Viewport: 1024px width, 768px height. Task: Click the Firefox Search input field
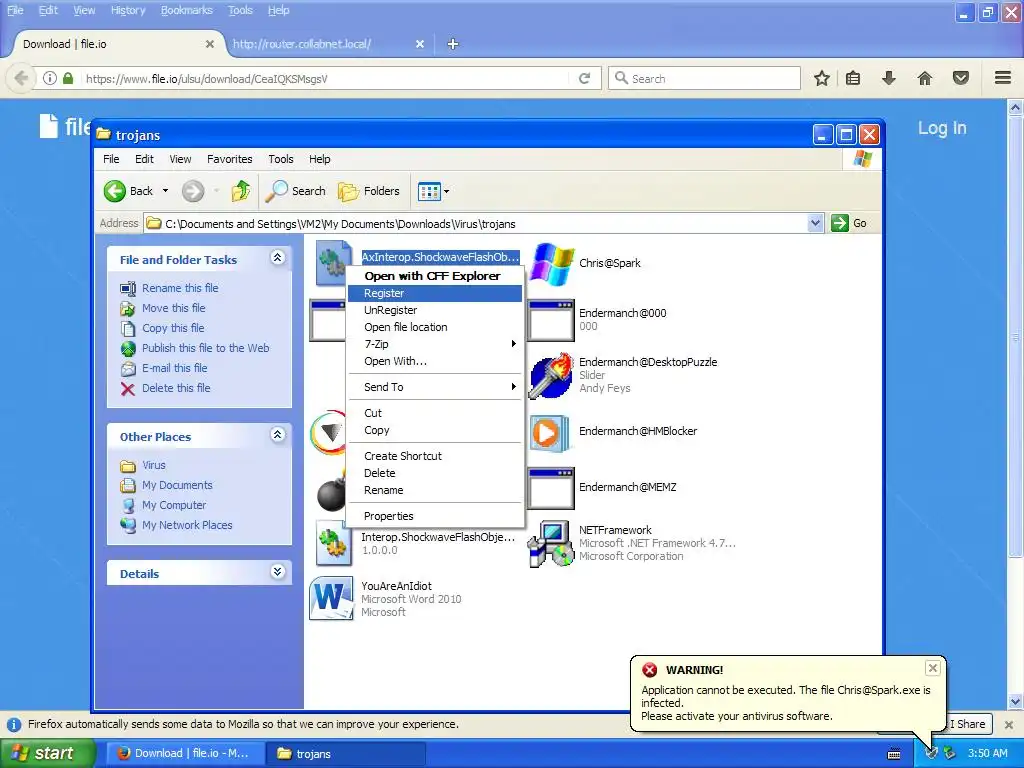click(x=704, y=78)
